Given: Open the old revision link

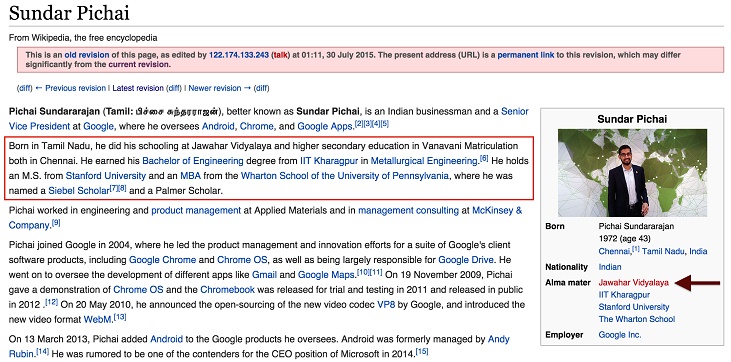Looking at the screenshot, I should pos(87,55).
